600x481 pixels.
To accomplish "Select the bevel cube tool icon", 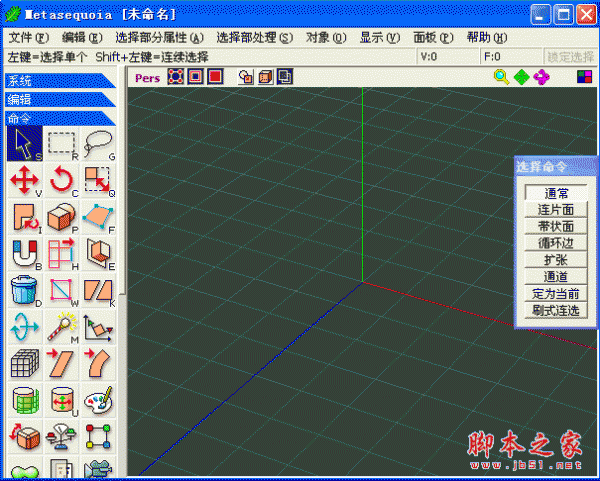I will [x=24, y=437].
